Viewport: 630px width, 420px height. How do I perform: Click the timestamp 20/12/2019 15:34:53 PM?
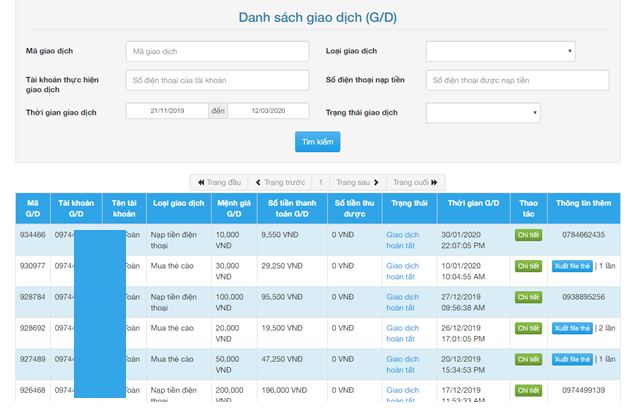pyautogui.click(x=463, y=365)
